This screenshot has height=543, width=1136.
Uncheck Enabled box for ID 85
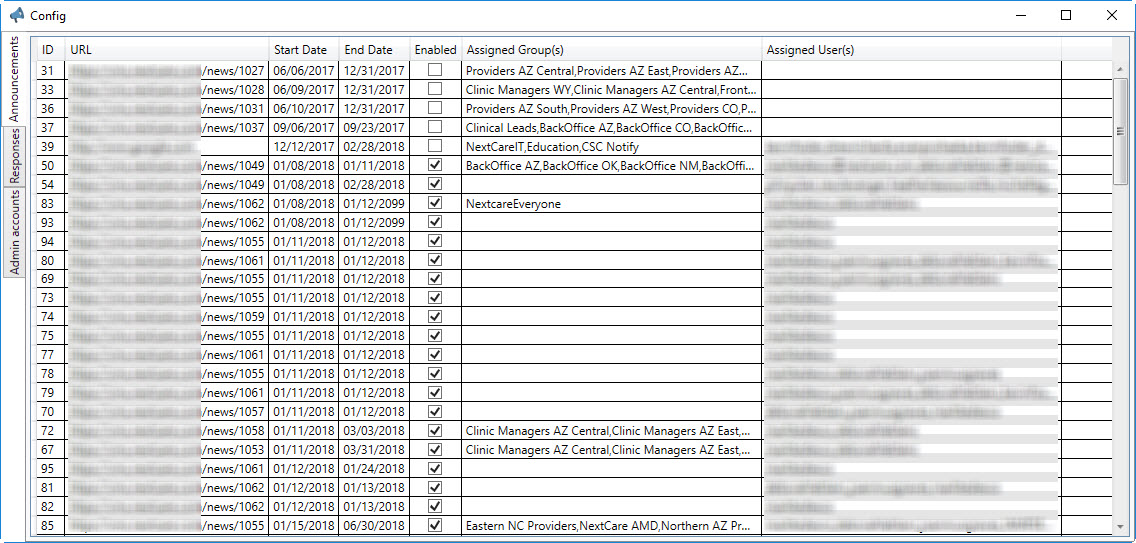pyautogui.click(x=435, y=525)
